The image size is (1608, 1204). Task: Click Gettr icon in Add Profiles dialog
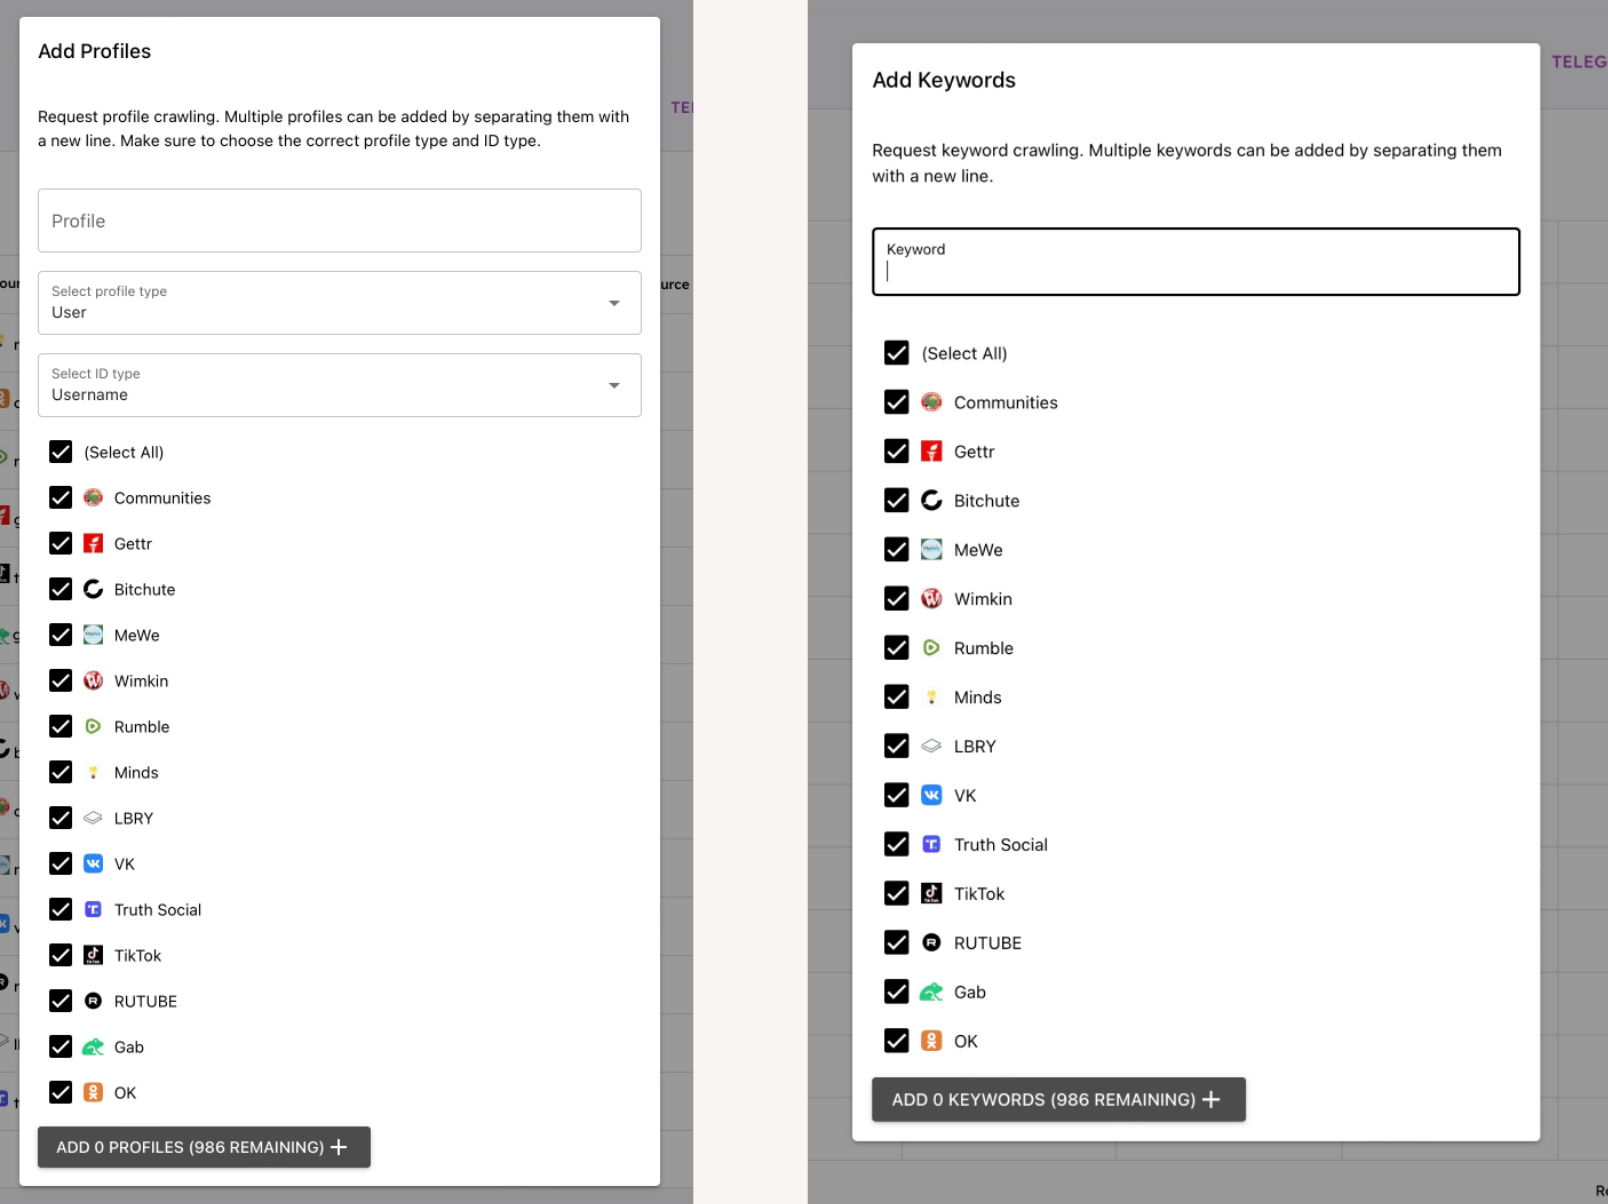coord(93,544)
